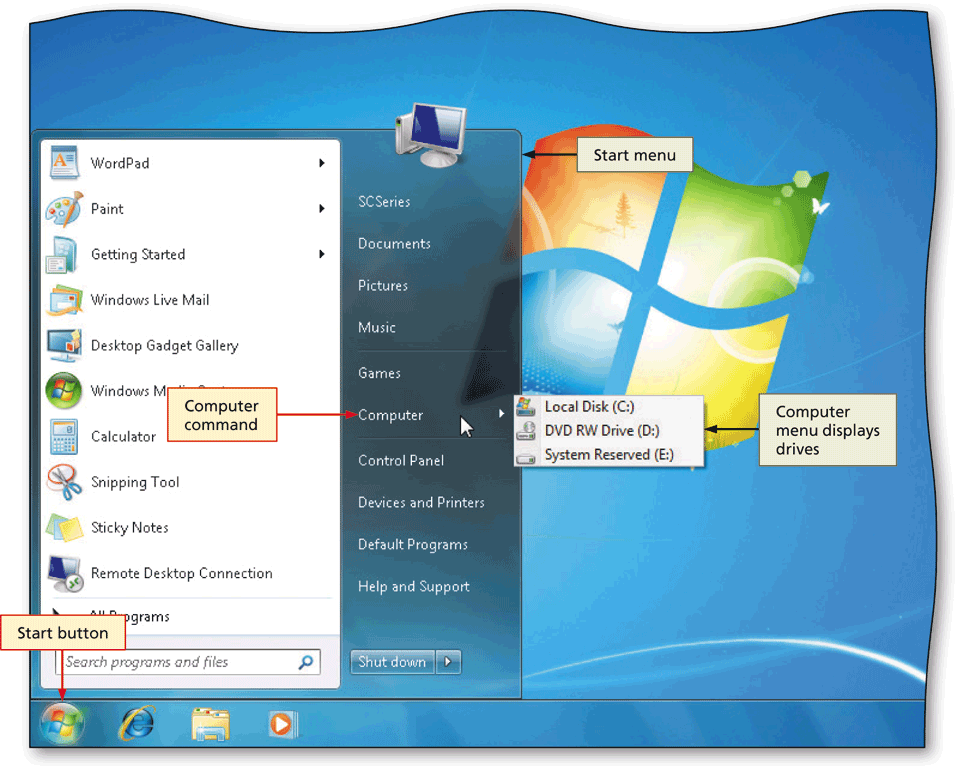Select DVD RW Drive (D:) text entry
The height and width of the screenshot is (768, 958).
(602, 431)
